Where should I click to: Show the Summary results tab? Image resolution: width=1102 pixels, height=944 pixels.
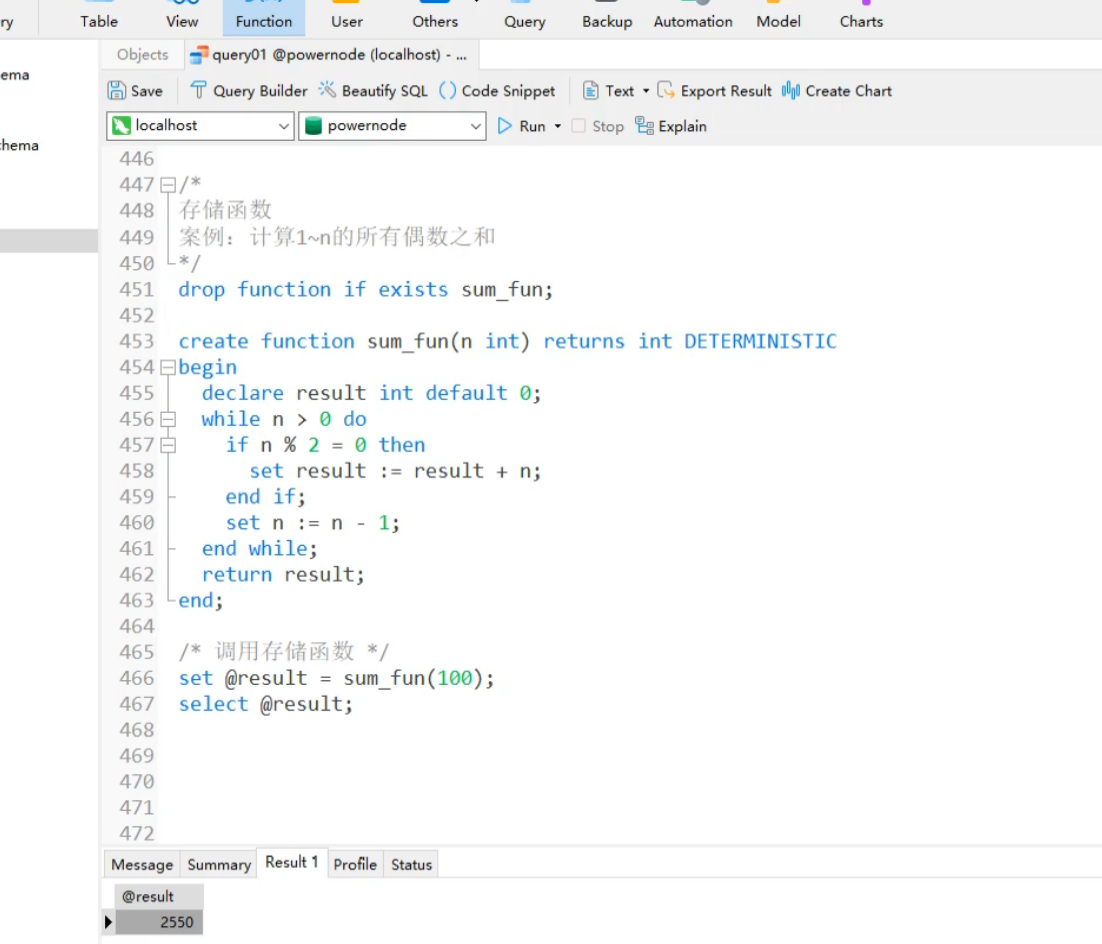[x=219, y=865]
